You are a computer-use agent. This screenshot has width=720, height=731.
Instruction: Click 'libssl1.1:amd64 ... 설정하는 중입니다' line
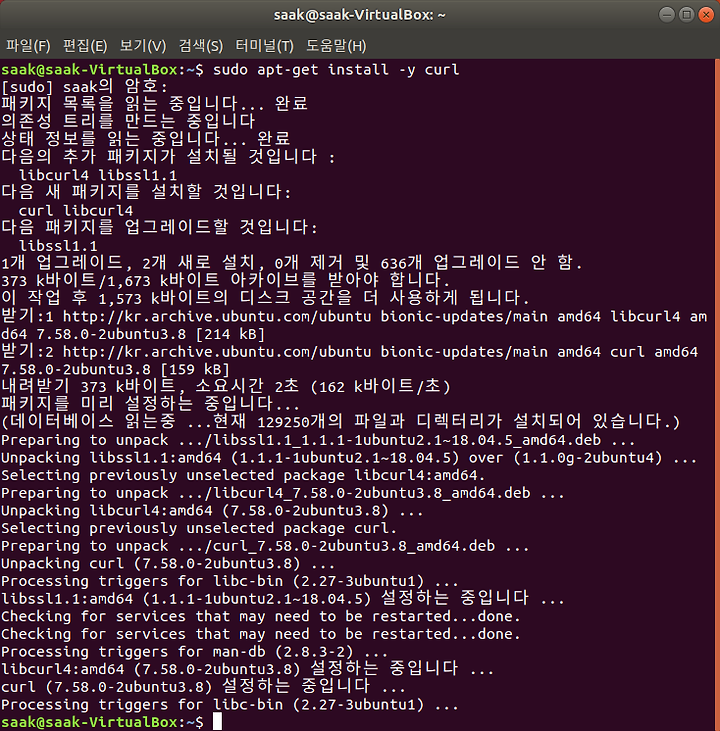283,599
